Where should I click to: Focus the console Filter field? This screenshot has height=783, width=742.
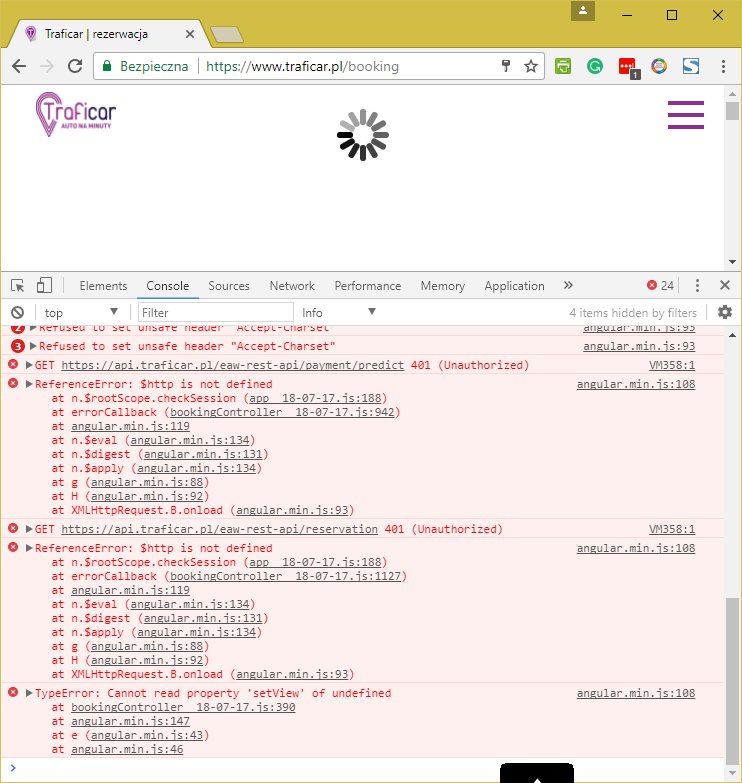(216, 313)
